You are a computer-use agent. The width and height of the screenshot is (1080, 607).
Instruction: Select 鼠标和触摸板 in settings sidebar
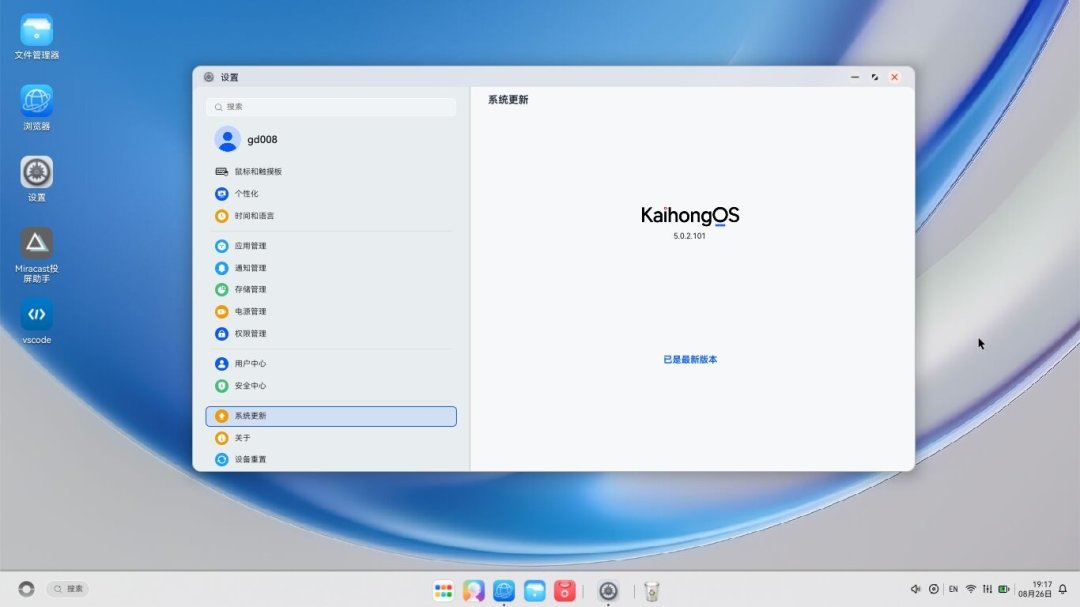[x=331, y=172]
